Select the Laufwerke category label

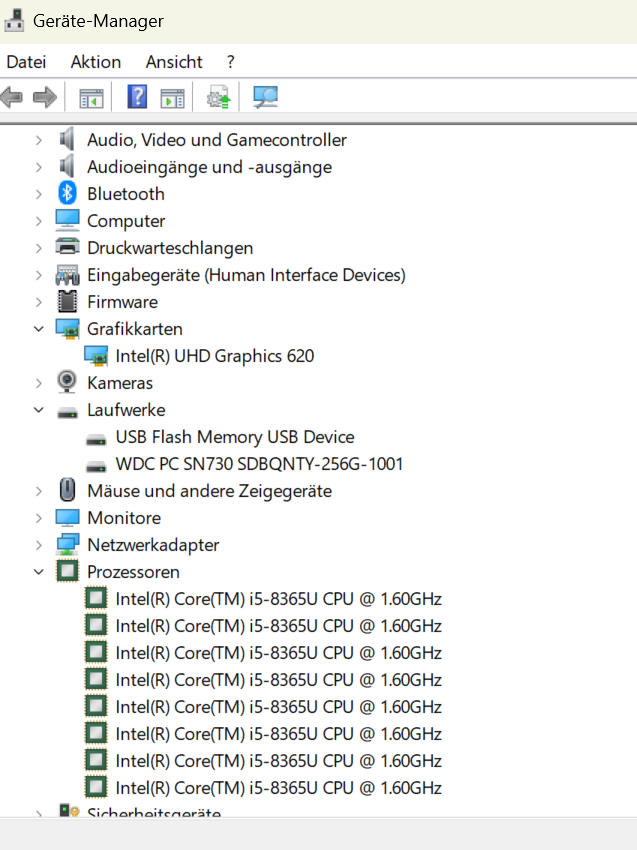126,410
